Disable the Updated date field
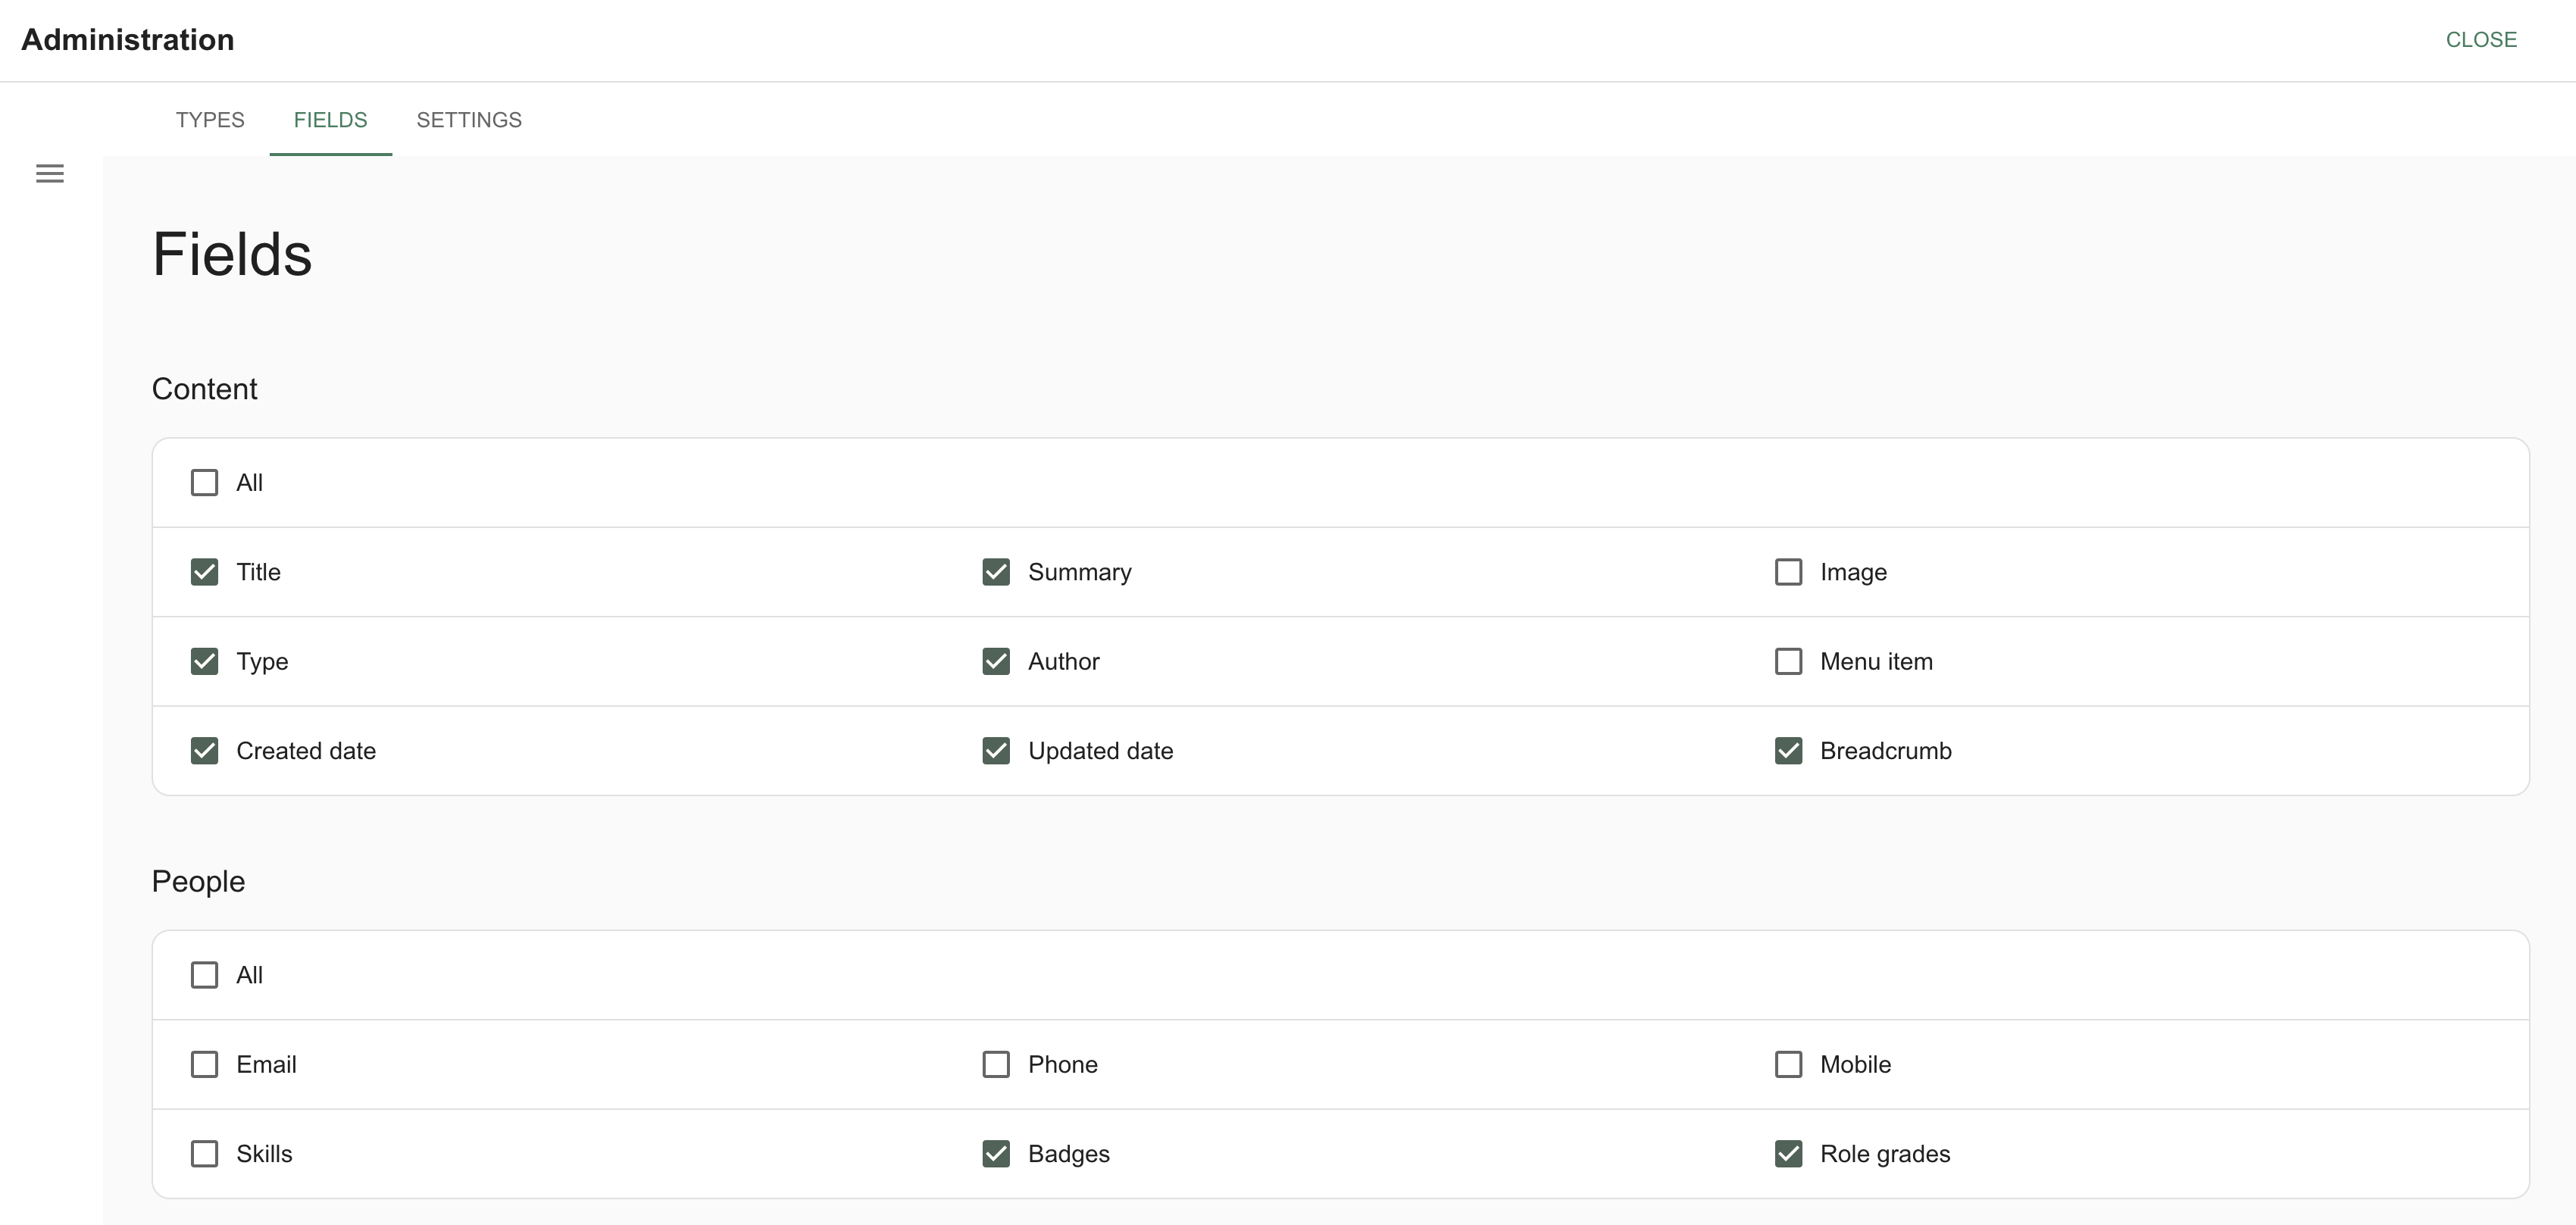Image resolution: width=2576 pixels, height=1225 pixels. [996, 750]
